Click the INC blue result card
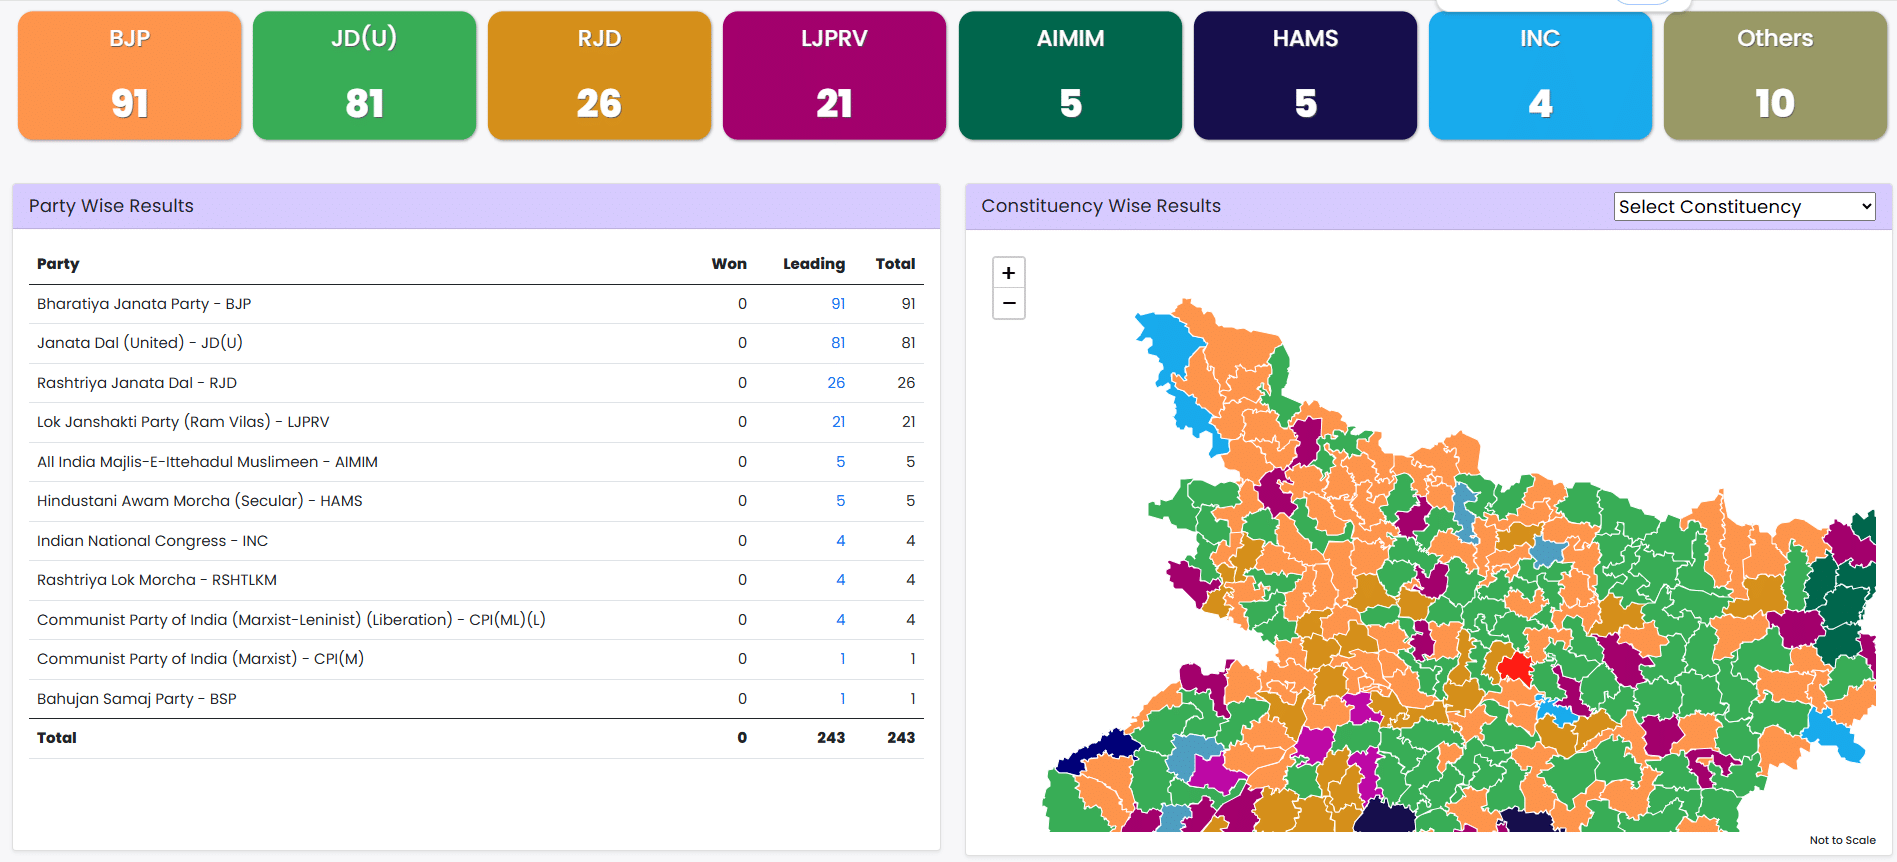The width and height of the screenshot is (1897, 862). [x=1540, y=76]
